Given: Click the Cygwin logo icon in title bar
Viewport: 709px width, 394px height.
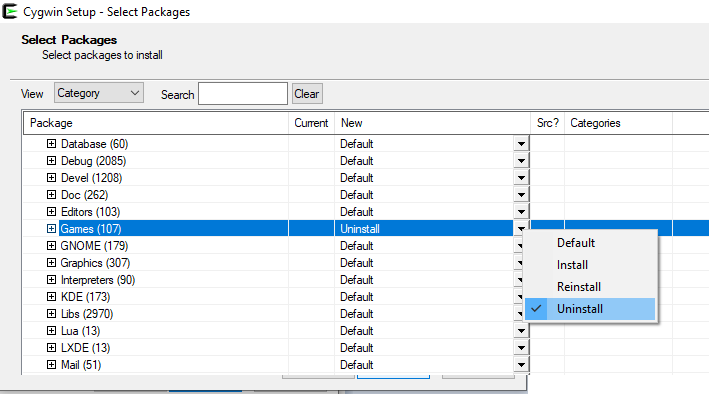Looking at the screenshot, I should (9, 11).
